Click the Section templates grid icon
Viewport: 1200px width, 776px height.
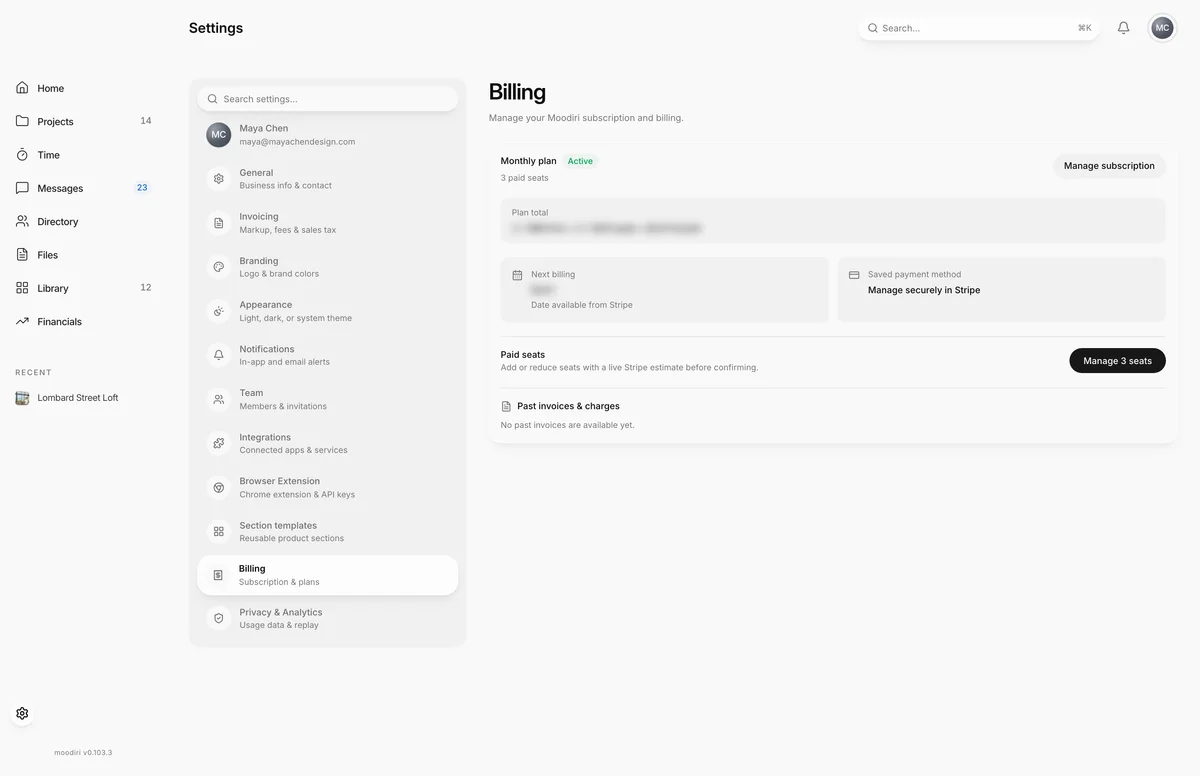(219, 531)
